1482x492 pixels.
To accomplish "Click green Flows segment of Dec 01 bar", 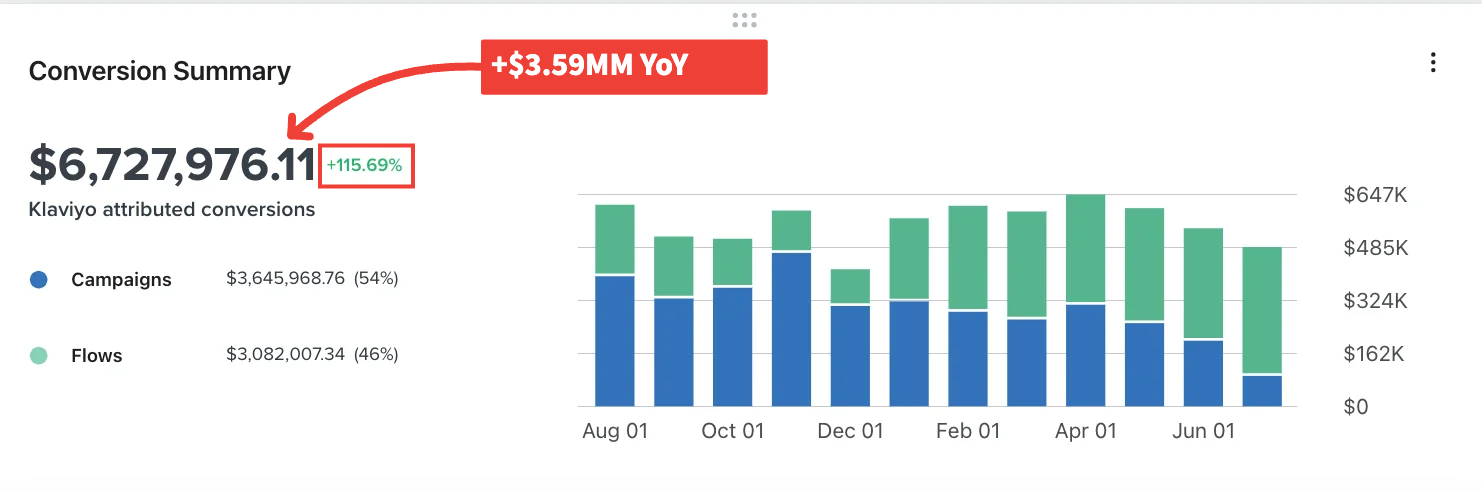I will (850, 286).
